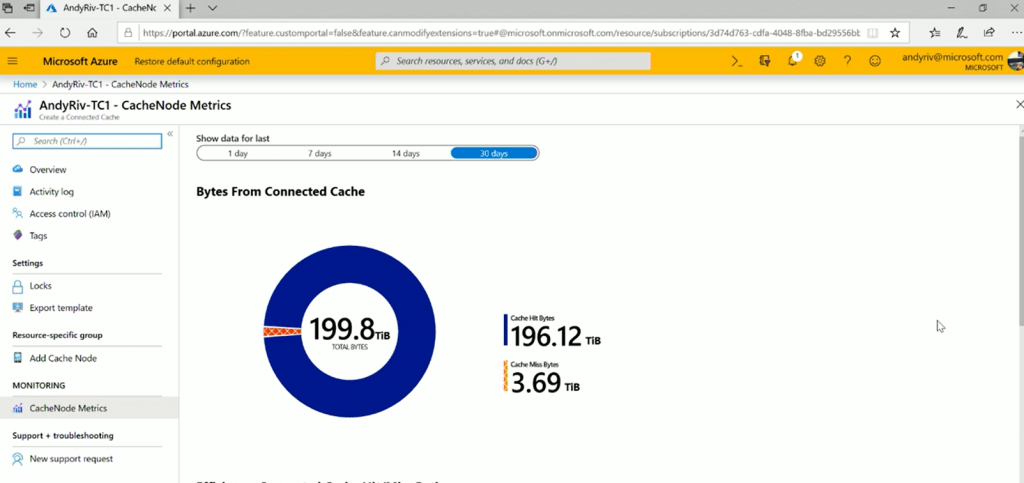The image size is (1024, 483).
Task: Click the 199.8 TiB total bytes value
Action: [350, 330]
